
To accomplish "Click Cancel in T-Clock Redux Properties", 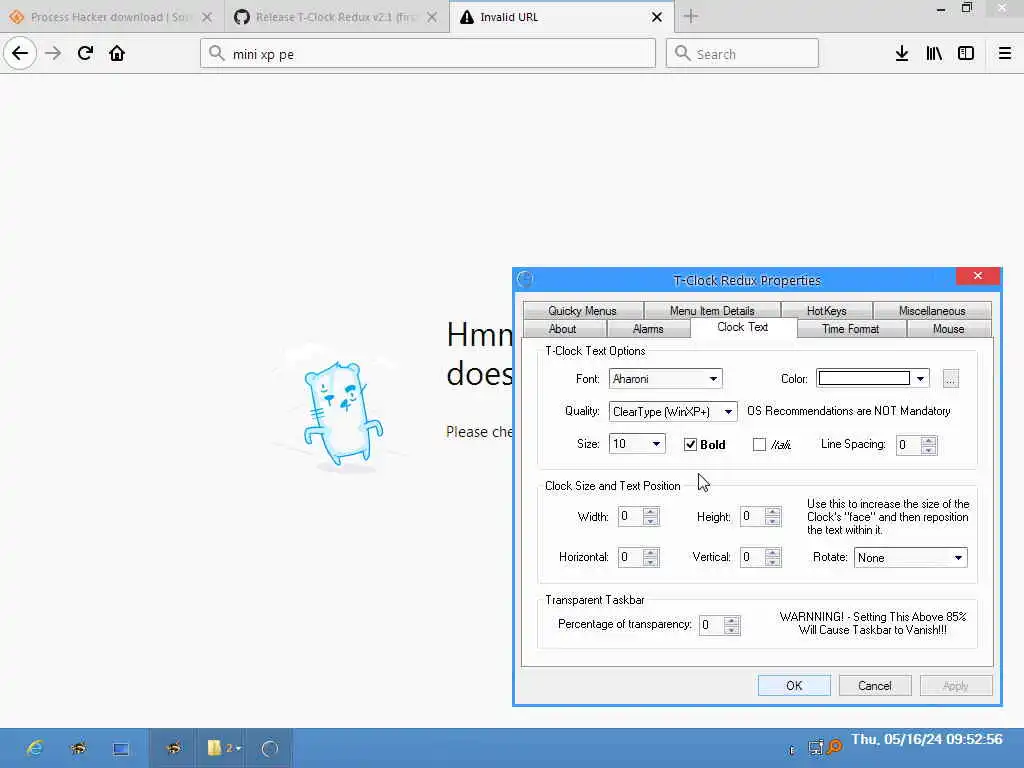I will click(874, 686).
